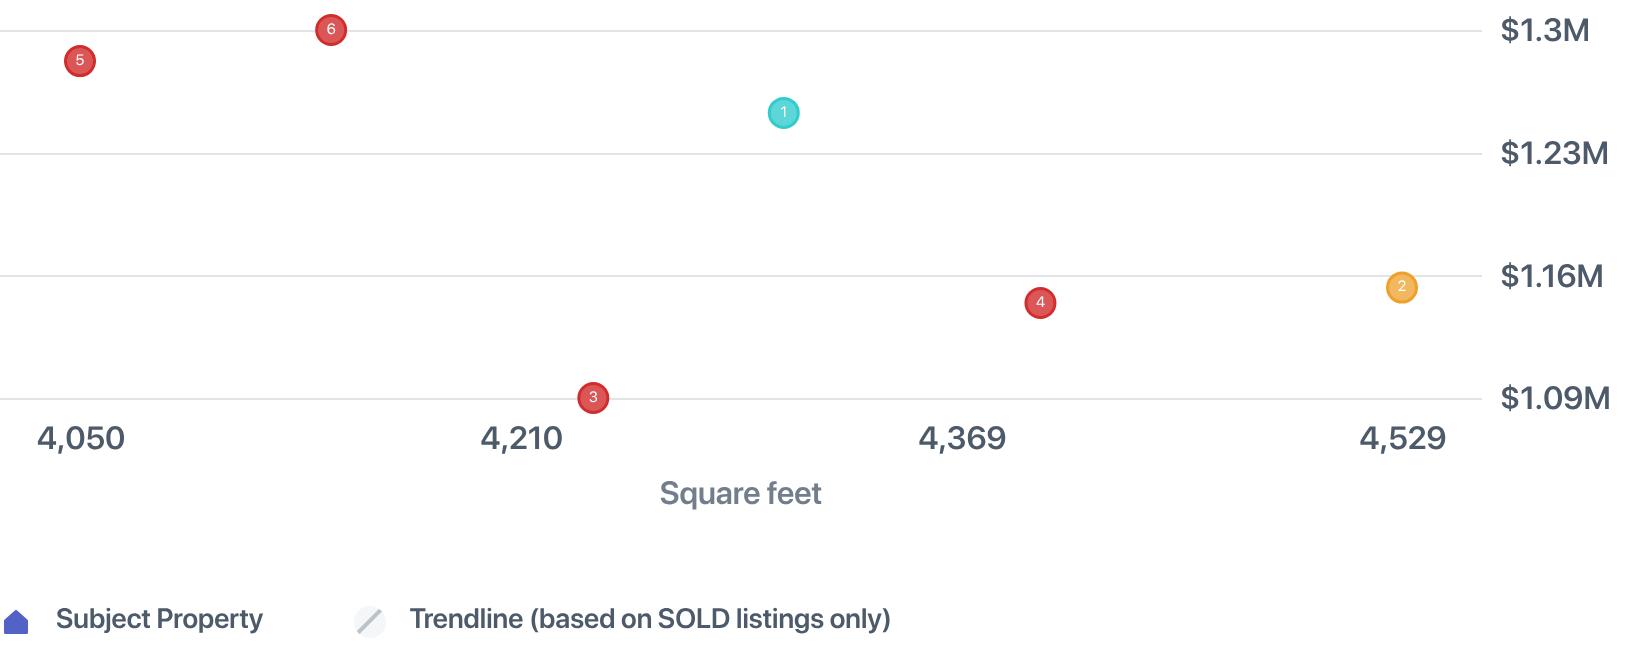
Task: Click the Trendline legend slash icon
Action: click(x=370, y=621)
